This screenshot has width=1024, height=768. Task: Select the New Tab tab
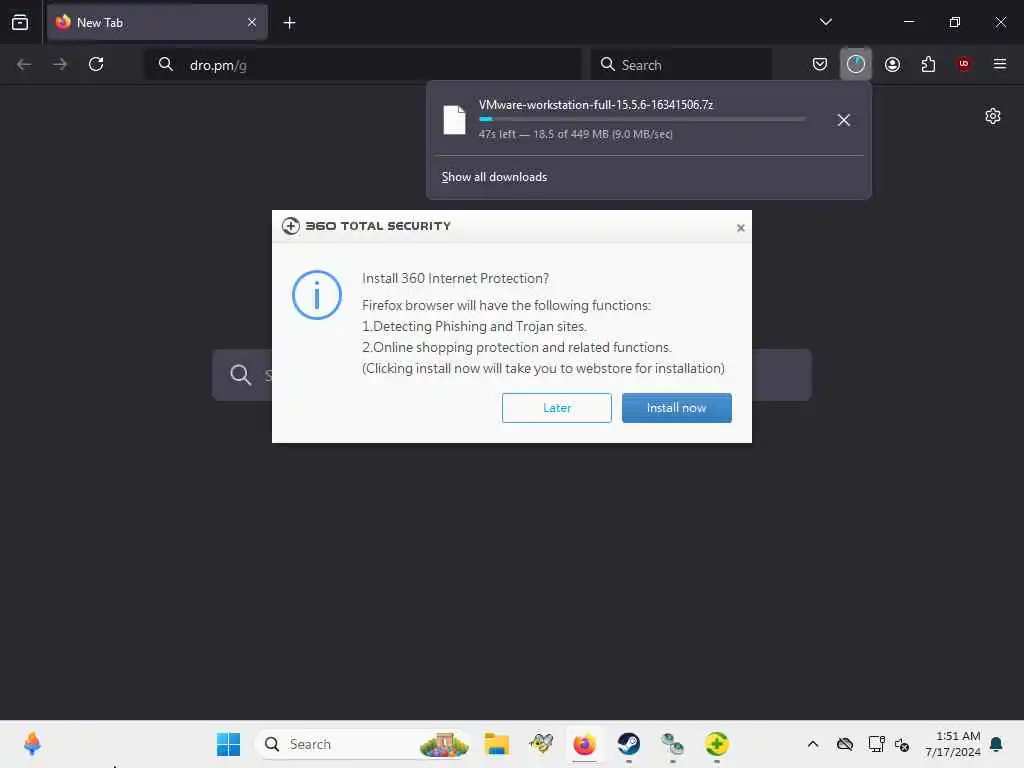point(157,22)
